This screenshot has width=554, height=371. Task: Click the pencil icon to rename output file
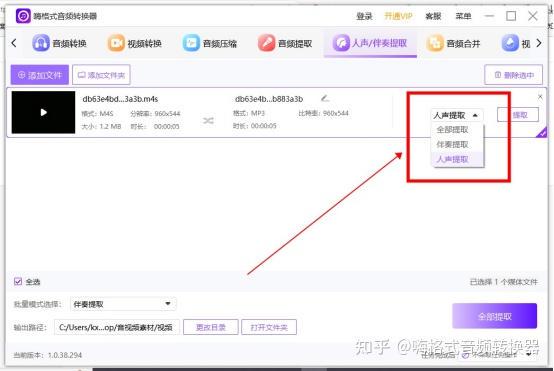tap(325, 98)
